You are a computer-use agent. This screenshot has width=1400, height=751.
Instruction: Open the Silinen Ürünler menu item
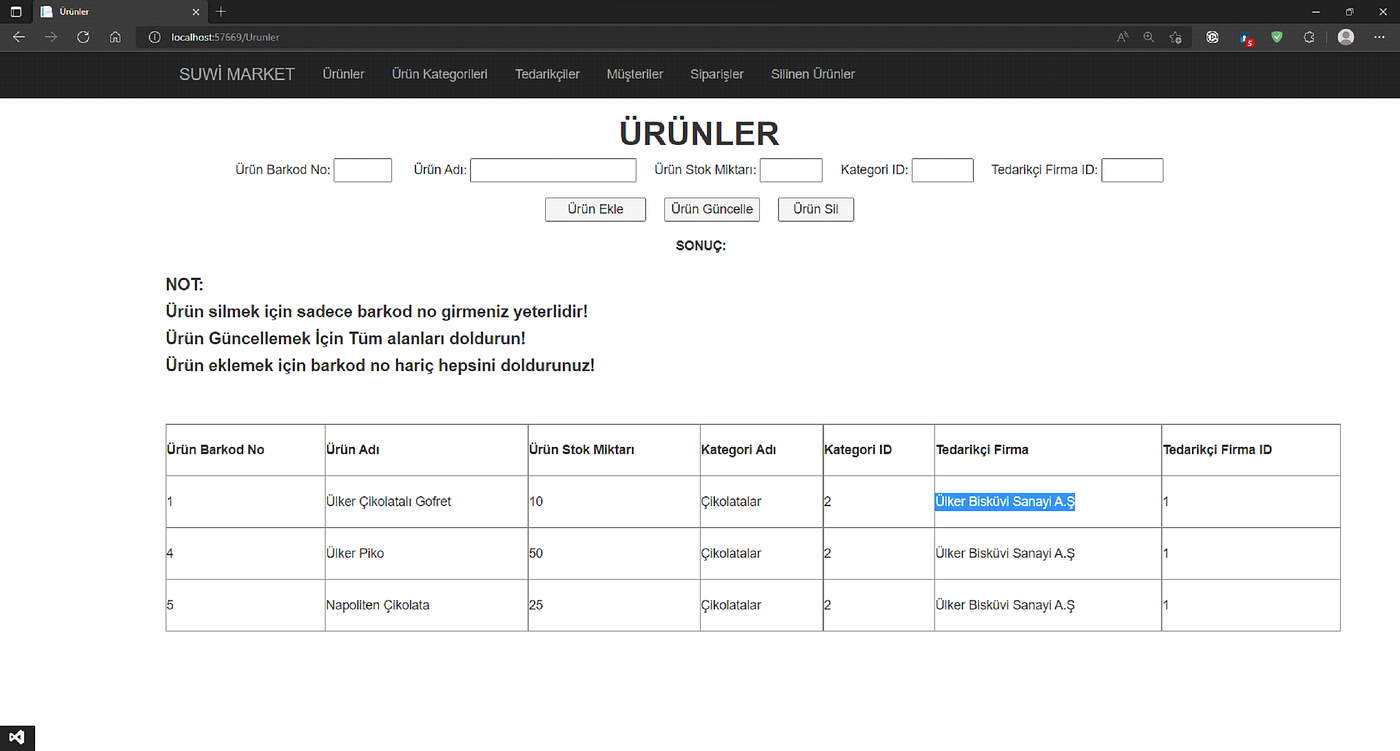pyautogui.click(x=813, y=74)
